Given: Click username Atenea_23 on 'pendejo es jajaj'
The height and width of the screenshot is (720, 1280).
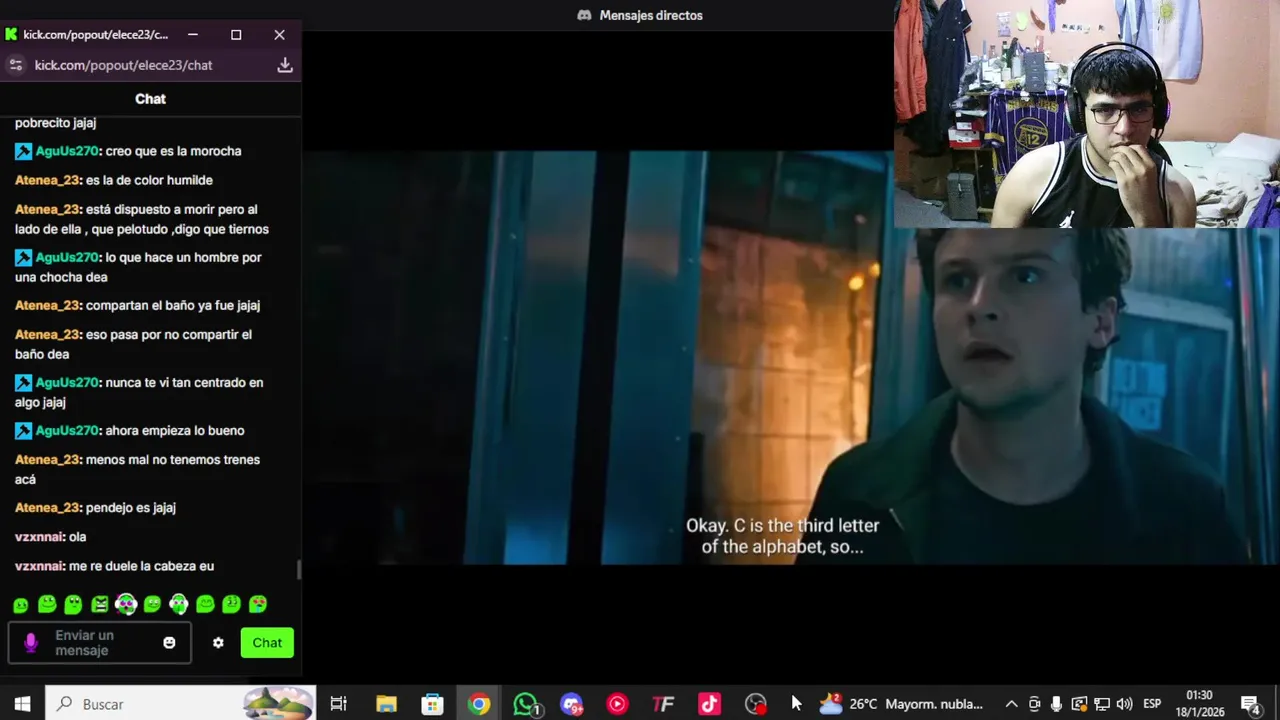Looking at the screenshot, I should pyautogui.click(x=47, y=508).
